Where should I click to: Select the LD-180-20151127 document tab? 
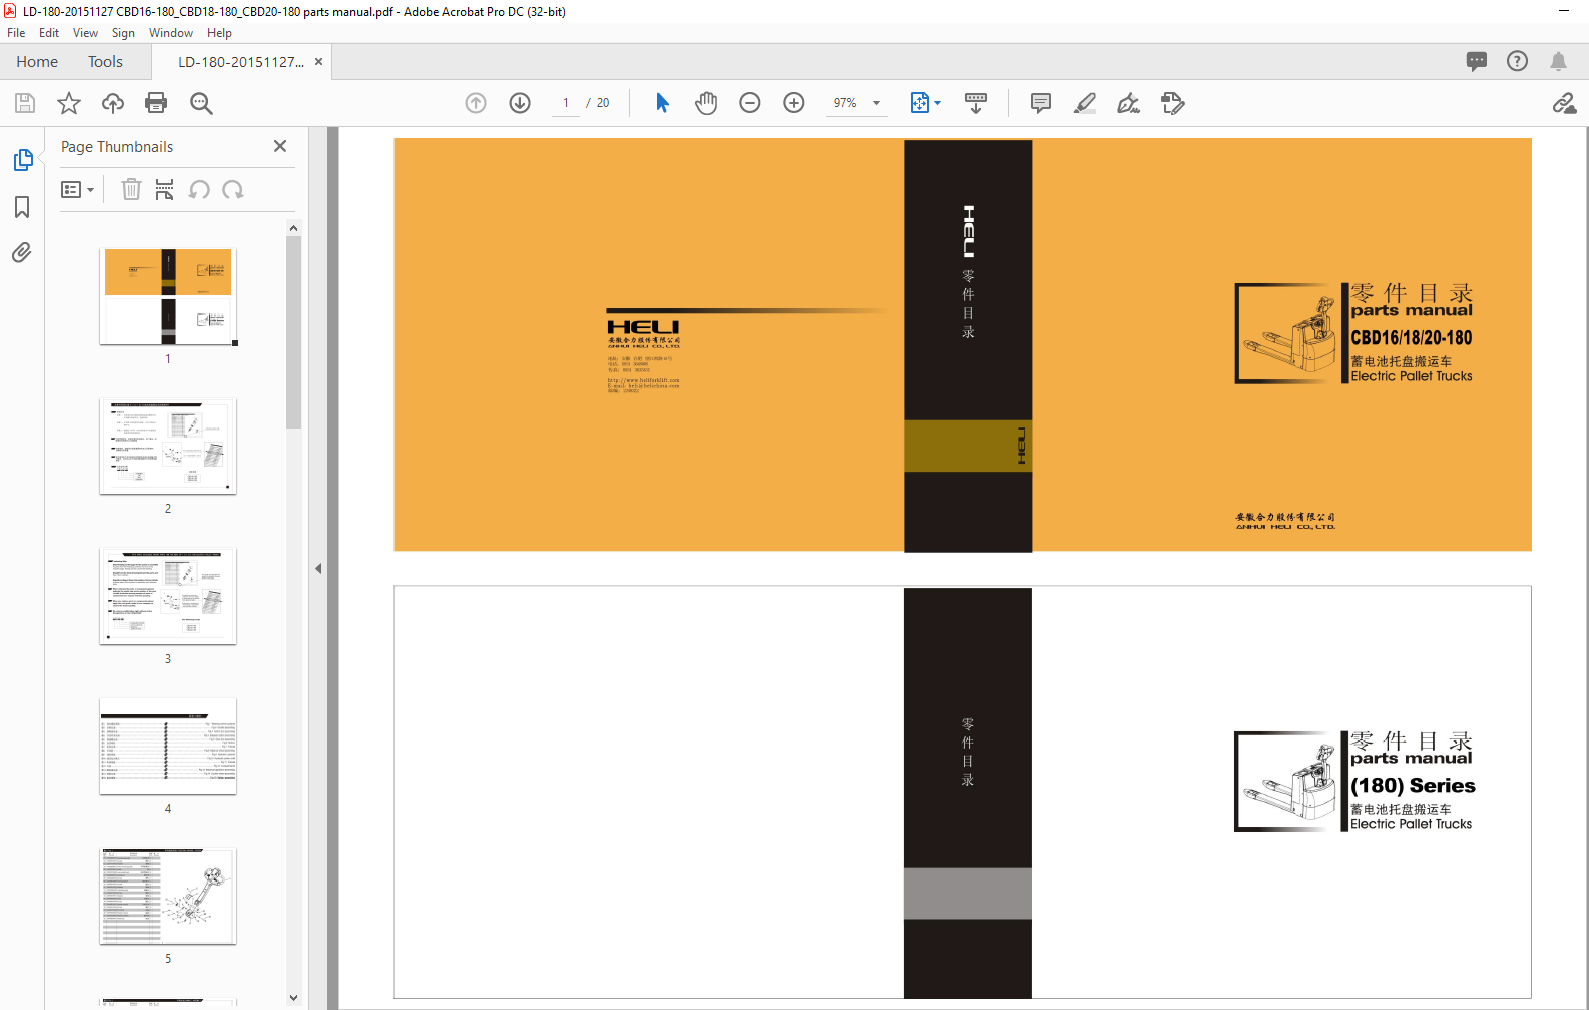240,62
